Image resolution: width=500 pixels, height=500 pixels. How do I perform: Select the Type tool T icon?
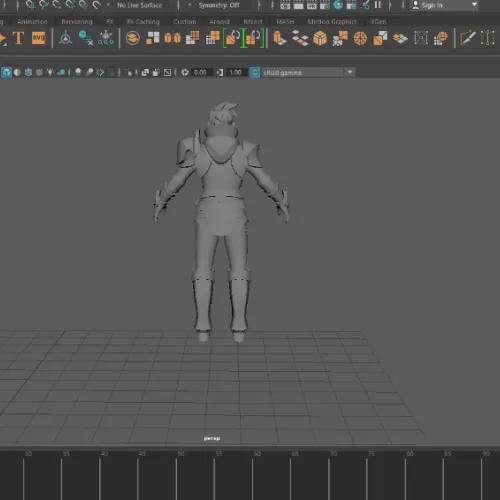coord(18,38)
